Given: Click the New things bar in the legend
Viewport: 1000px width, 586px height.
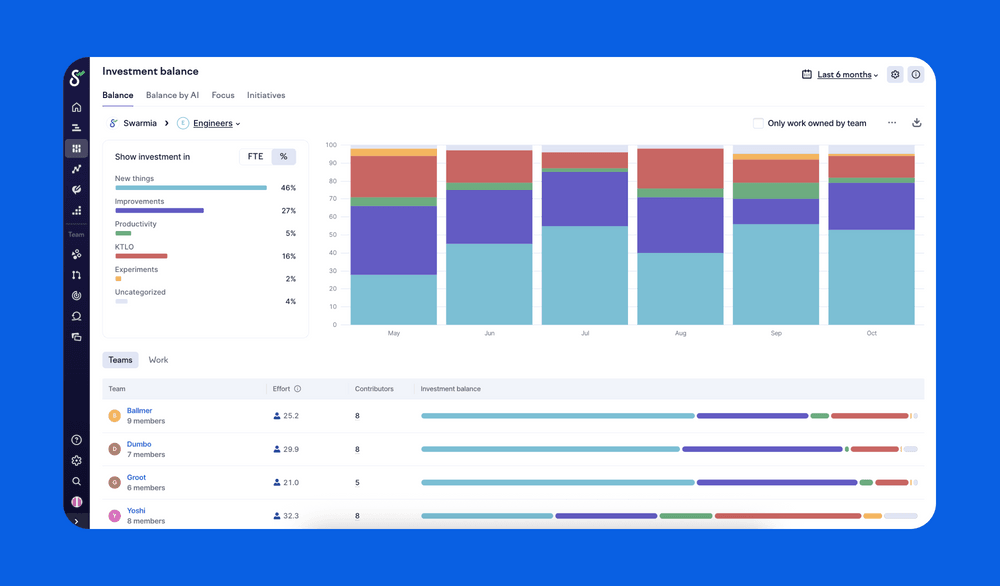Looking at the screenshot, I should pyautogui.click(x=190, y=188).
